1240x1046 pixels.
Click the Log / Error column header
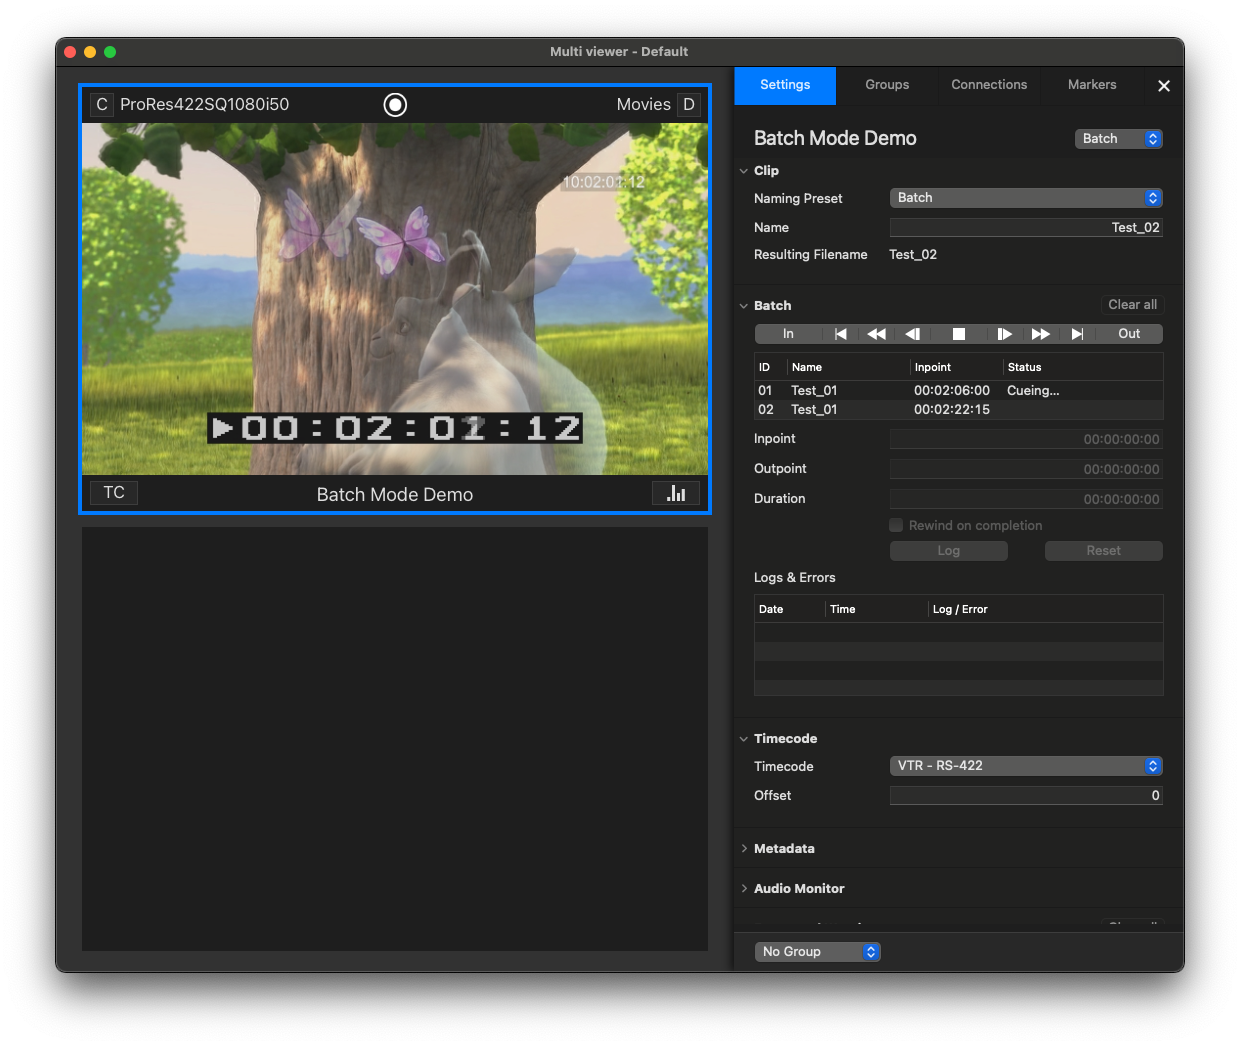coord(1046,609)
